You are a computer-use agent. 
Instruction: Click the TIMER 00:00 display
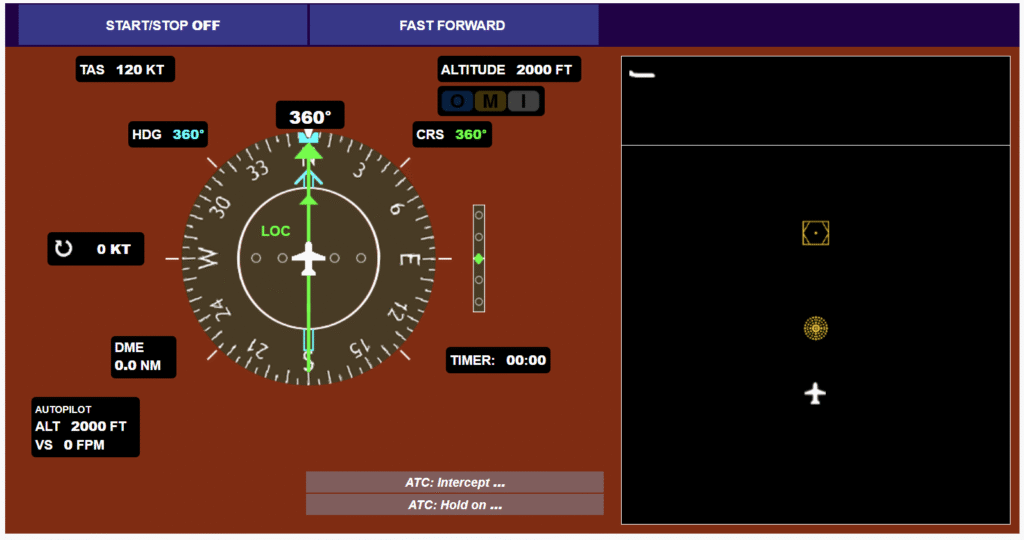pos(498,360)
